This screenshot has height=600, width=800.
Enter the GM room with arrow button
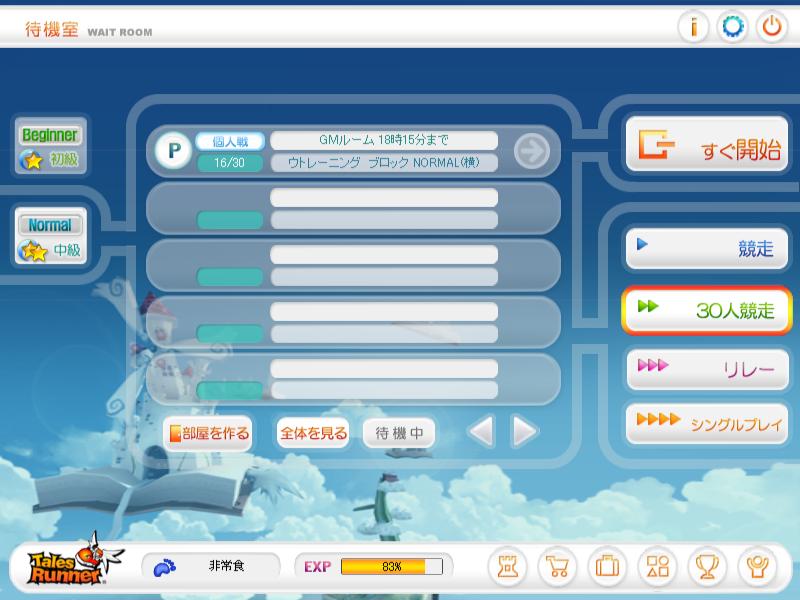click(532, 151)
